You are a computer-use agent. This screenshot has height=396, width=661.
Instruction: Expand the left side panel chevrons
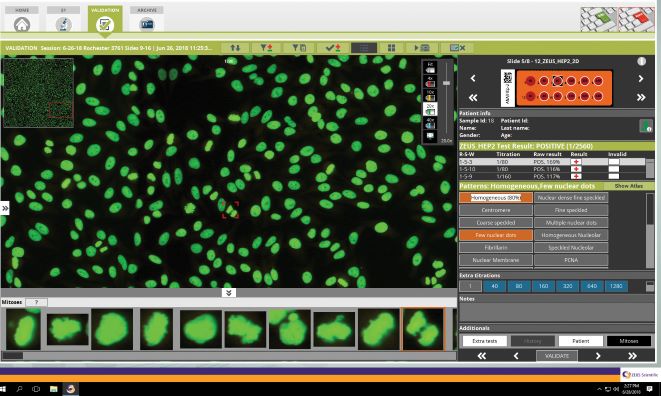(x=5, y=208)
